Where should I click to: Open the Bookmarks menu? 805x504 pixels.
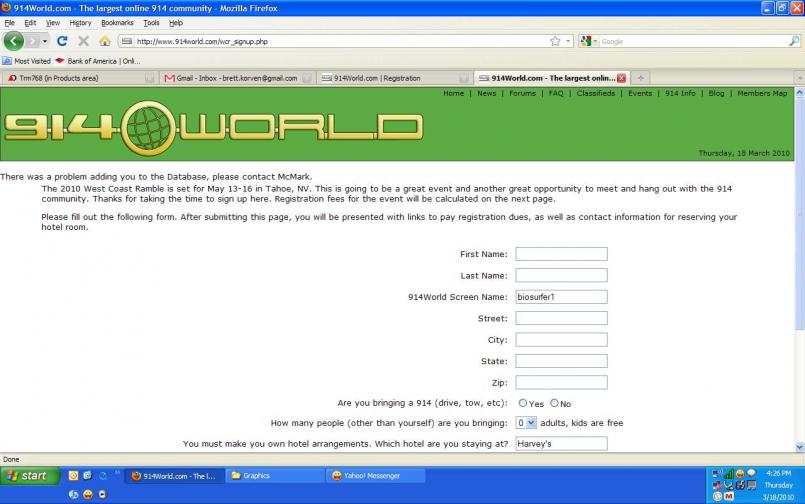pyautogui.click(x=117, y=23)
